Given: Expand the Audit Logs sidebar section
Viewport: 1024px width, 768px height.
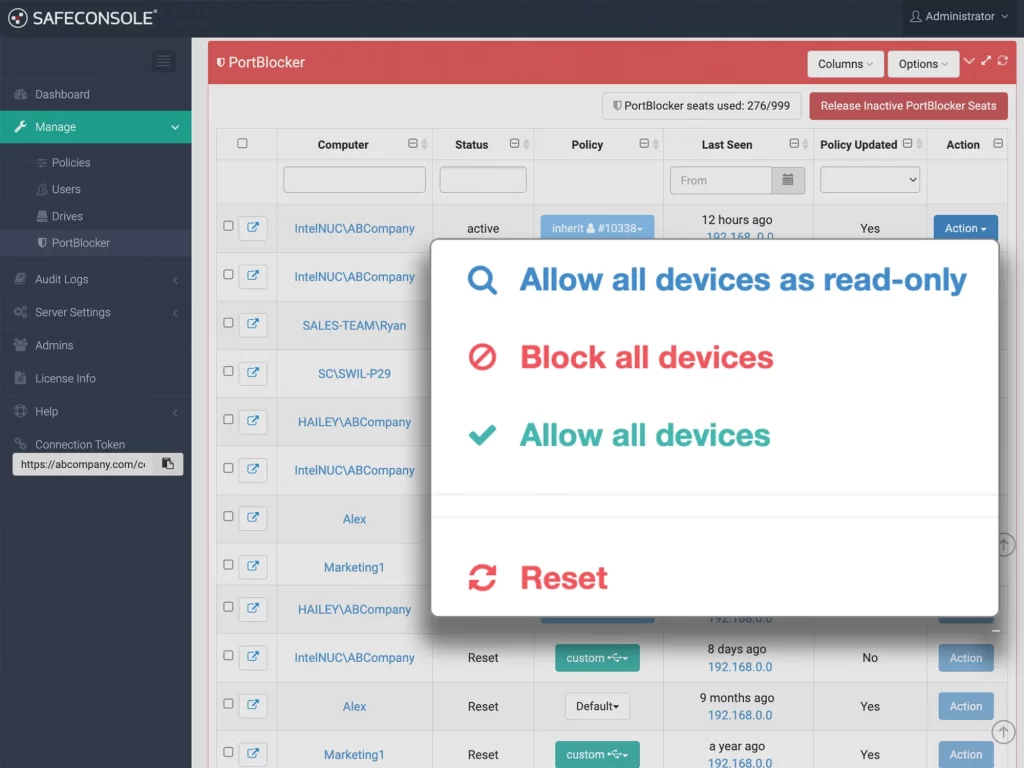Looking at the screenshot, I should pyautogui.click(x=62, y=279).
